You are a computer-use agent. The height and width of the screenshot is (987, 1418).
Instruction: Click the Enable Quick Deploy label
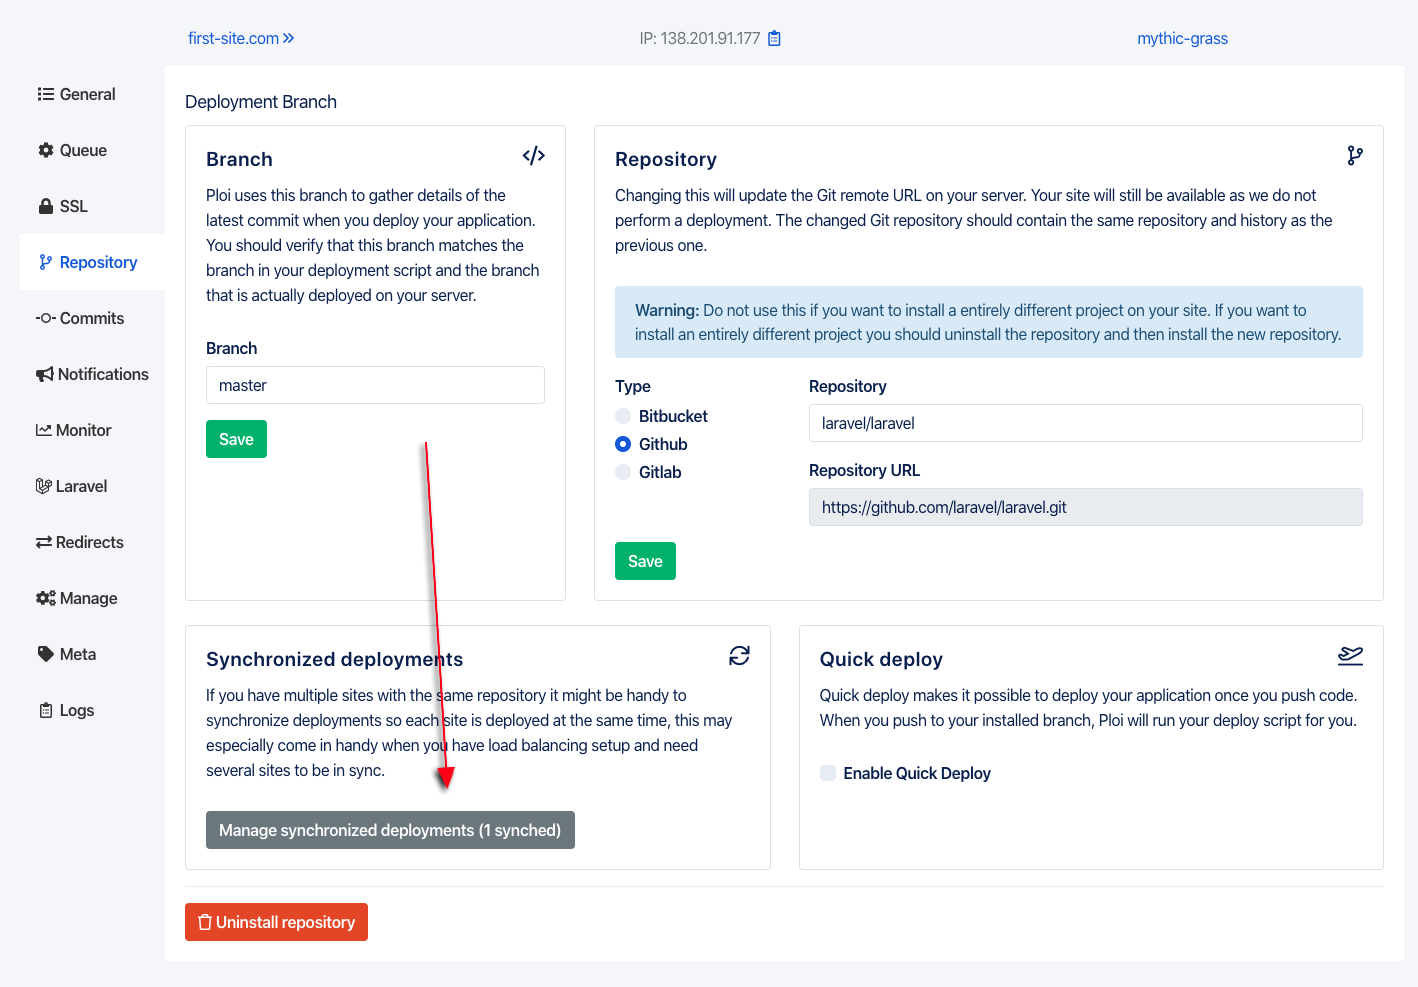(x=917, y=773)
